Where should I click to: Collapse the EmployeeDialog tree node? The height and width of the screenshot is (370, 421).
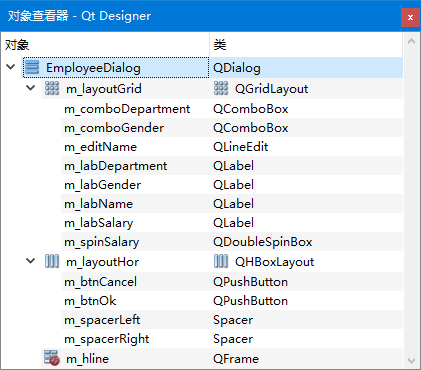(11, 67)
